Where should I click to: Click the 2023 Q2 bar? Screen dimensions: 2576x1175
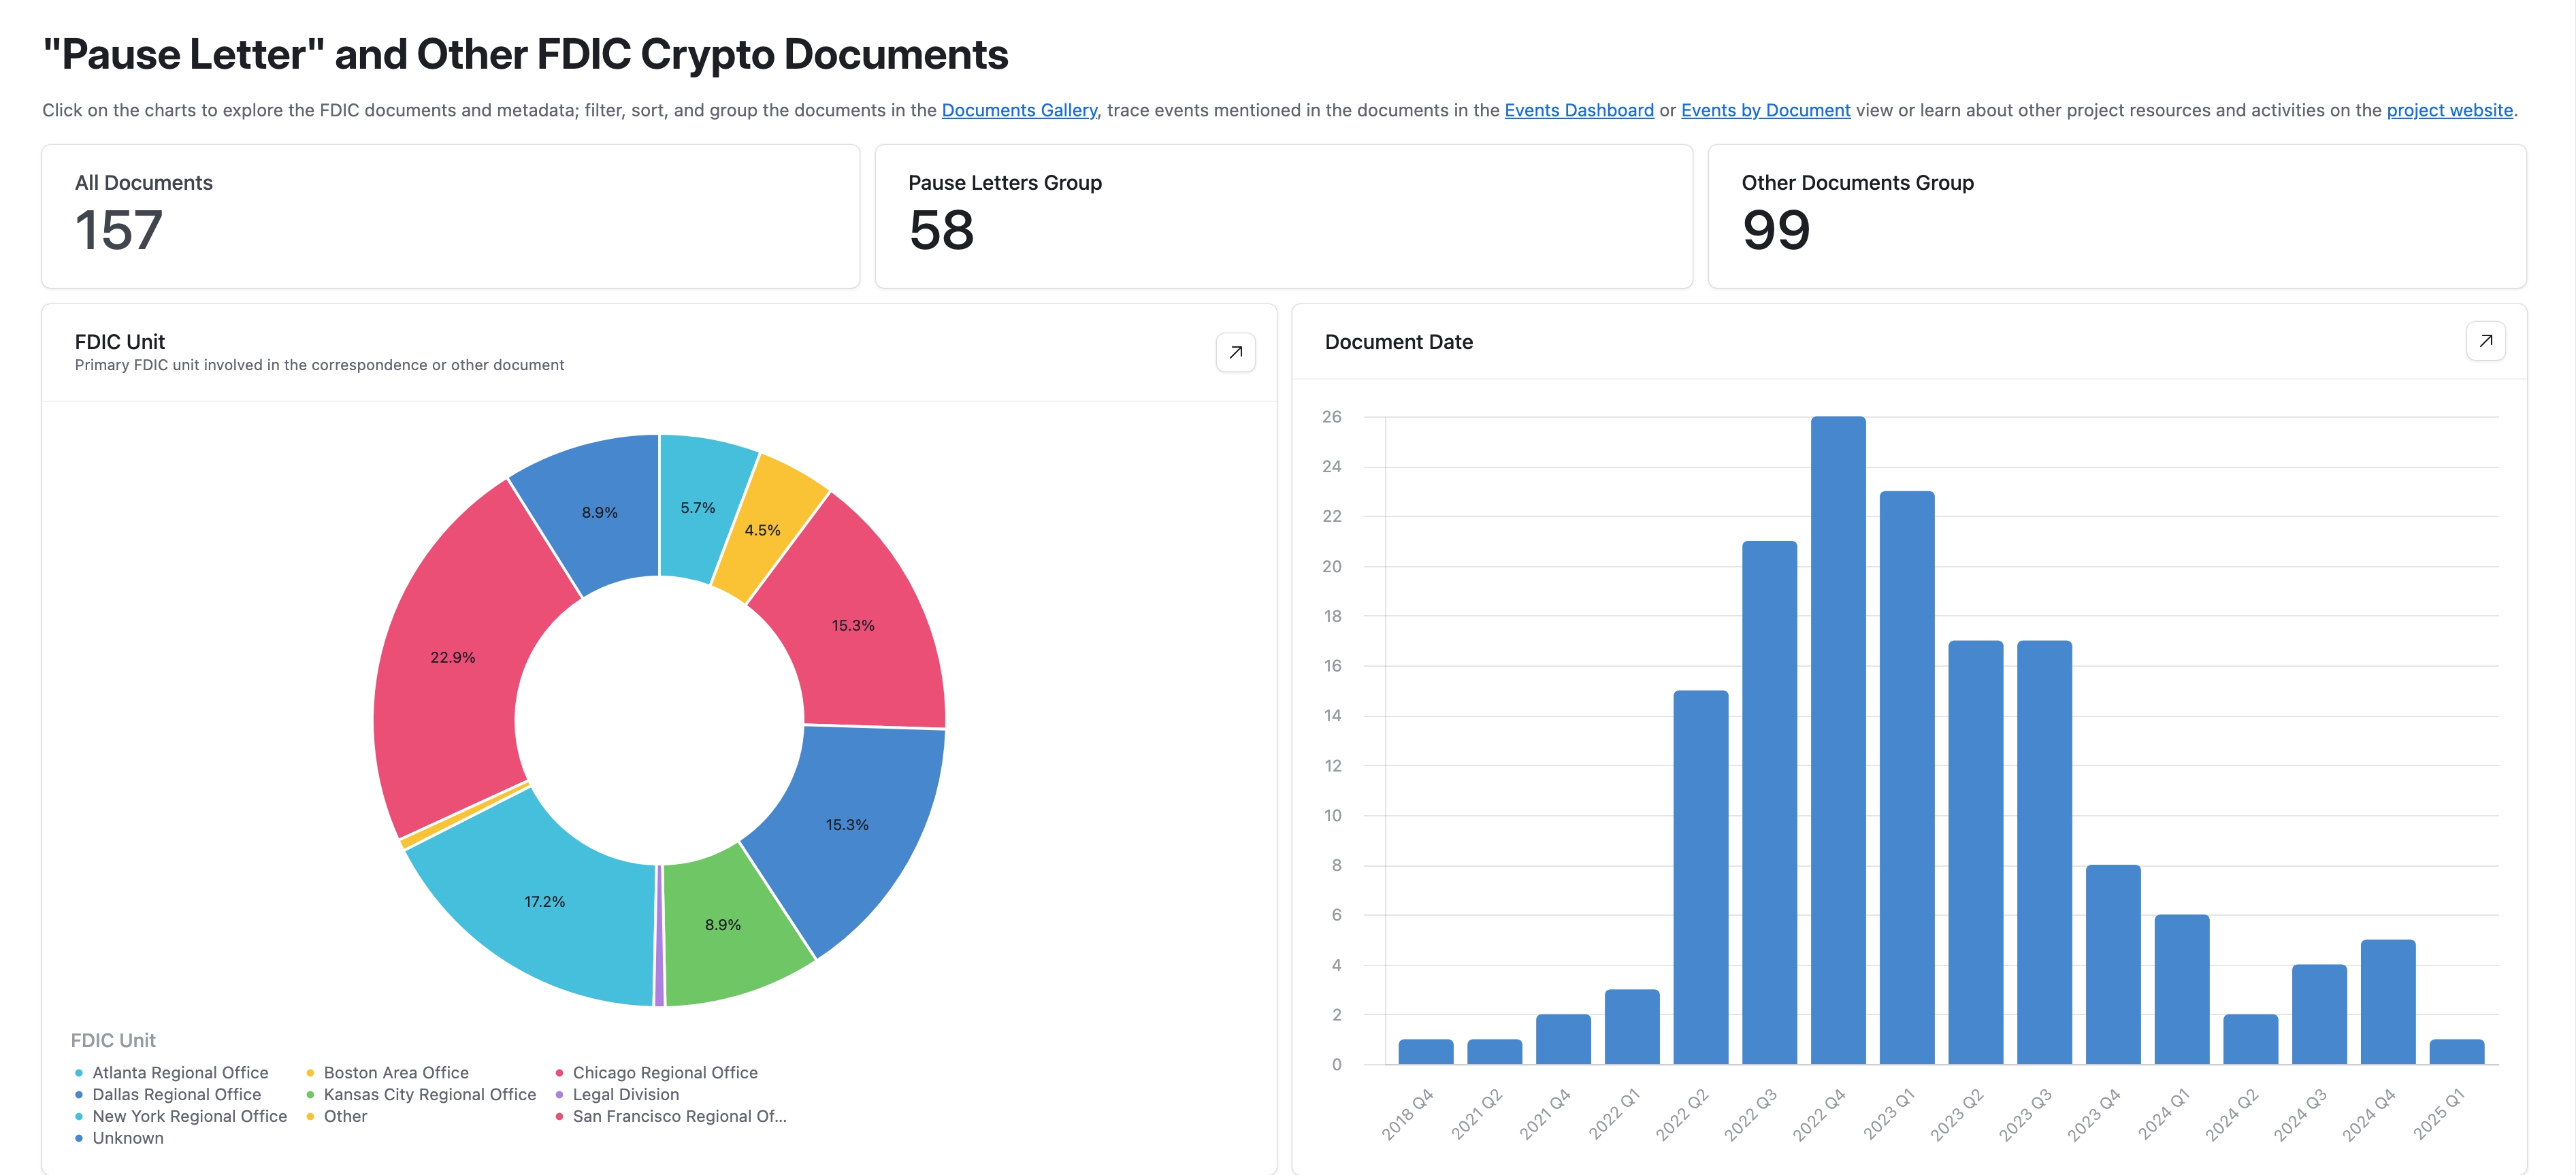click(x=1976, y=852)
